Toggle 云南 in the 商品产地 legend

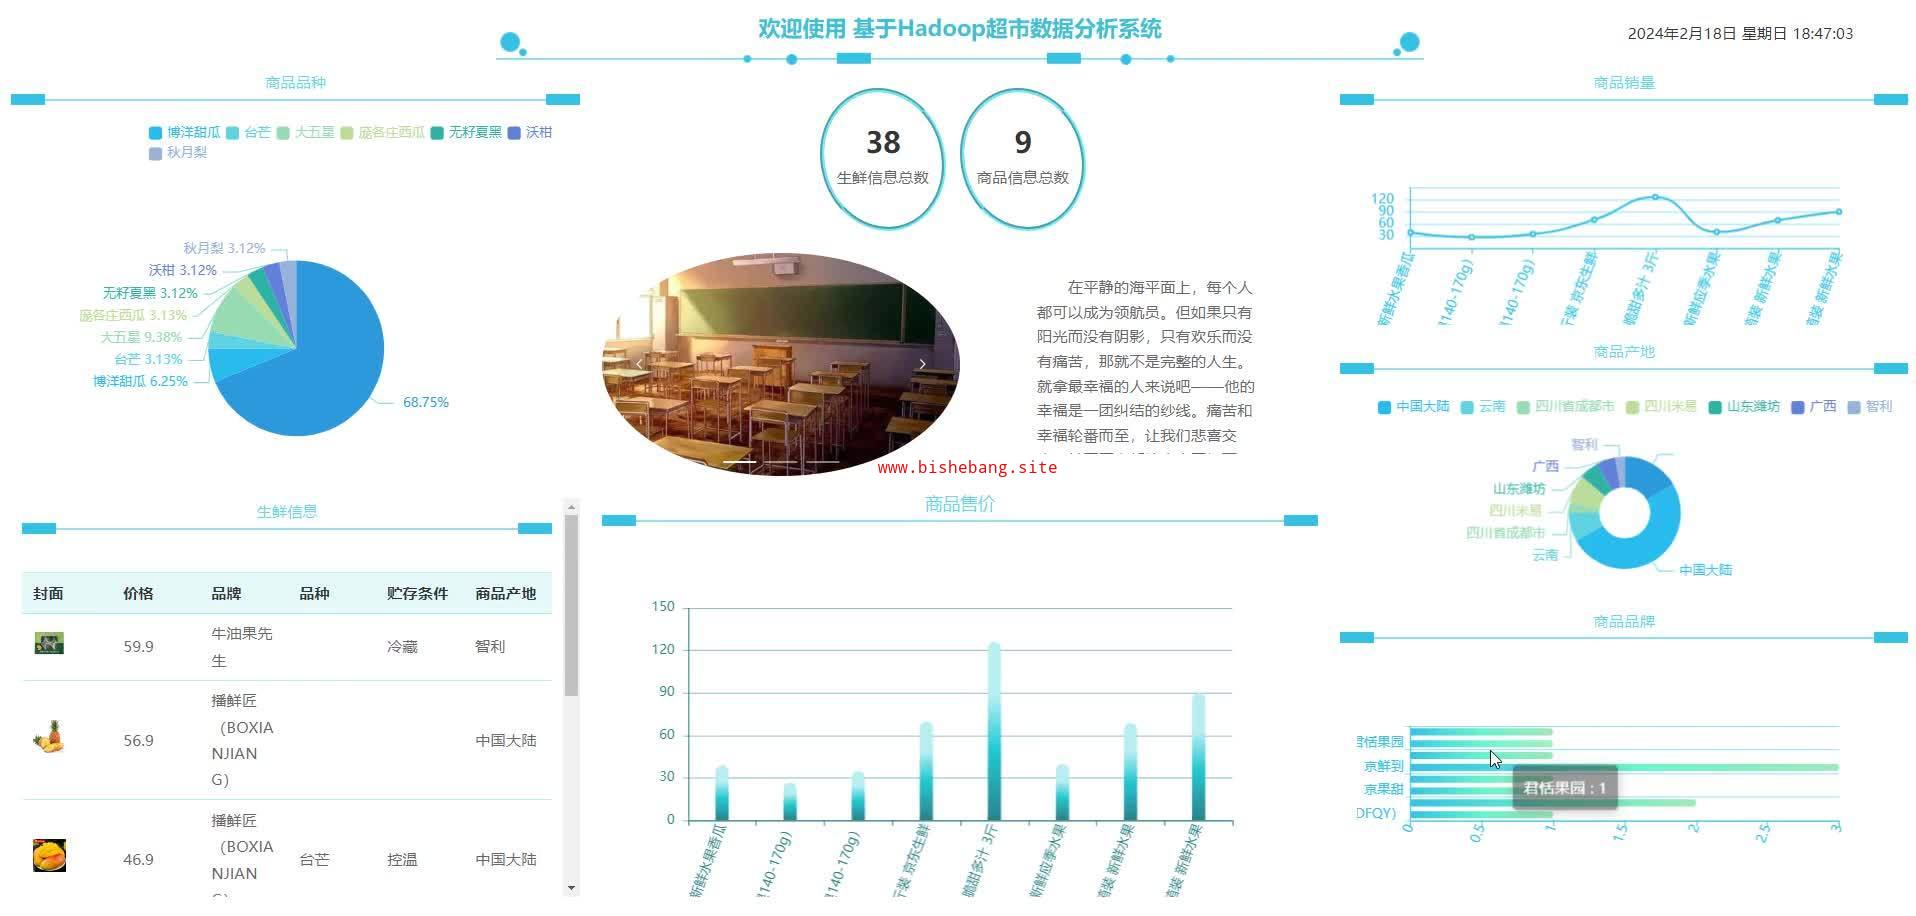[1483, 407]
